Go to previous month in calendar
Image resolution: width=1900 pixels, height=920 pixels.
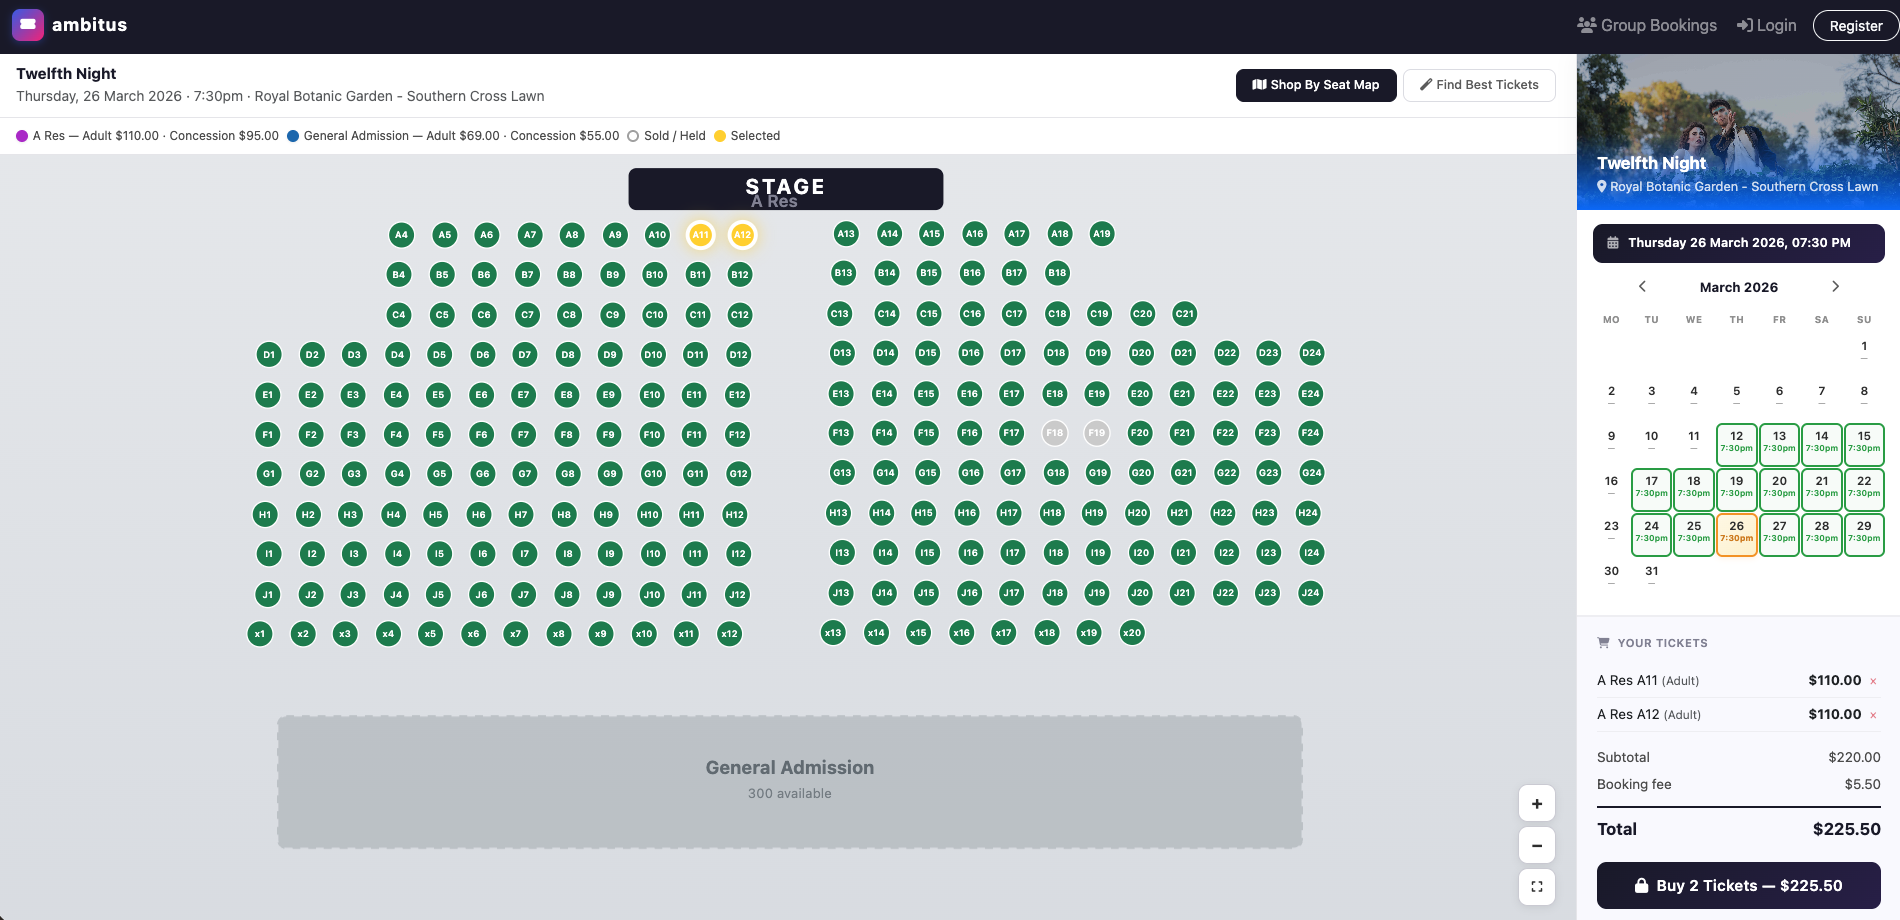point(1642,286)
